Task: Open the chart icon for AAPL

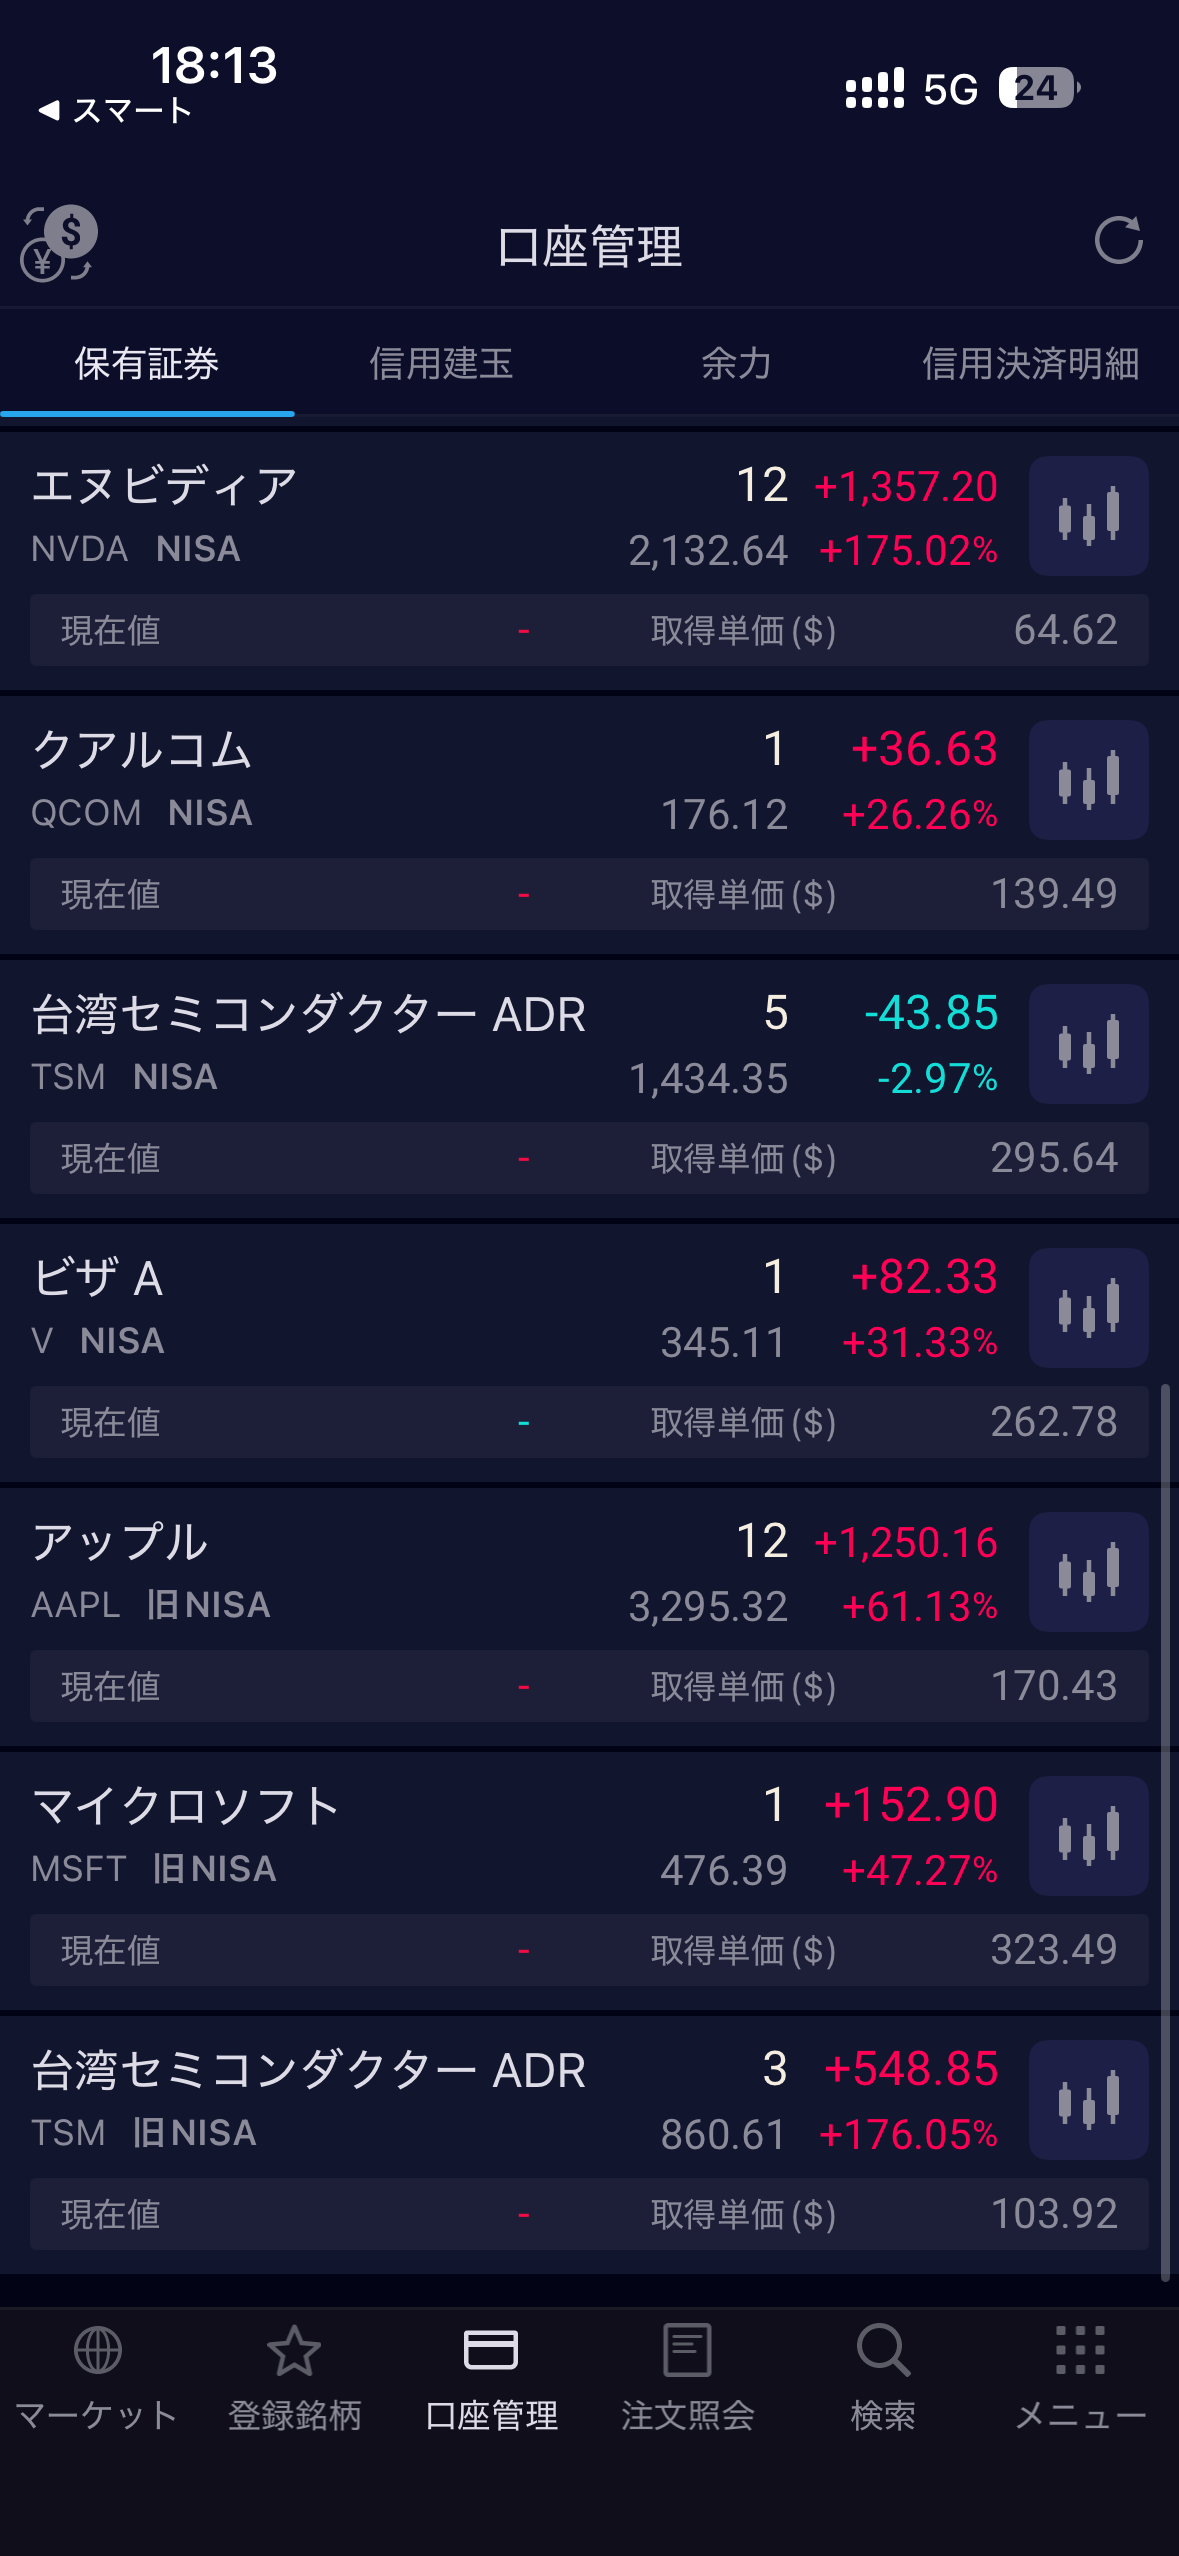Action: coord(1088,1572)
